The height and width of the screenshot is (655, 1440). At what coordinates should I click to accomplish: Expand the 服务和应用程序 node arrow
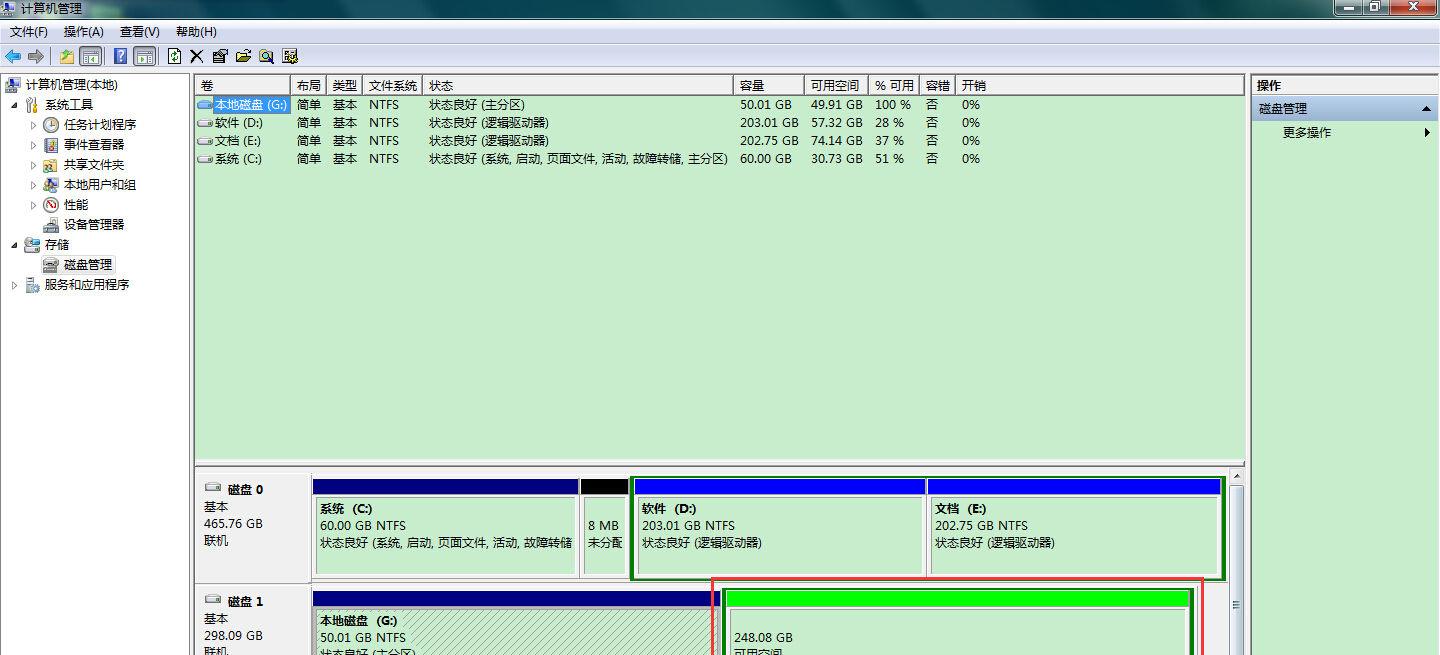(x=14, y=285)
